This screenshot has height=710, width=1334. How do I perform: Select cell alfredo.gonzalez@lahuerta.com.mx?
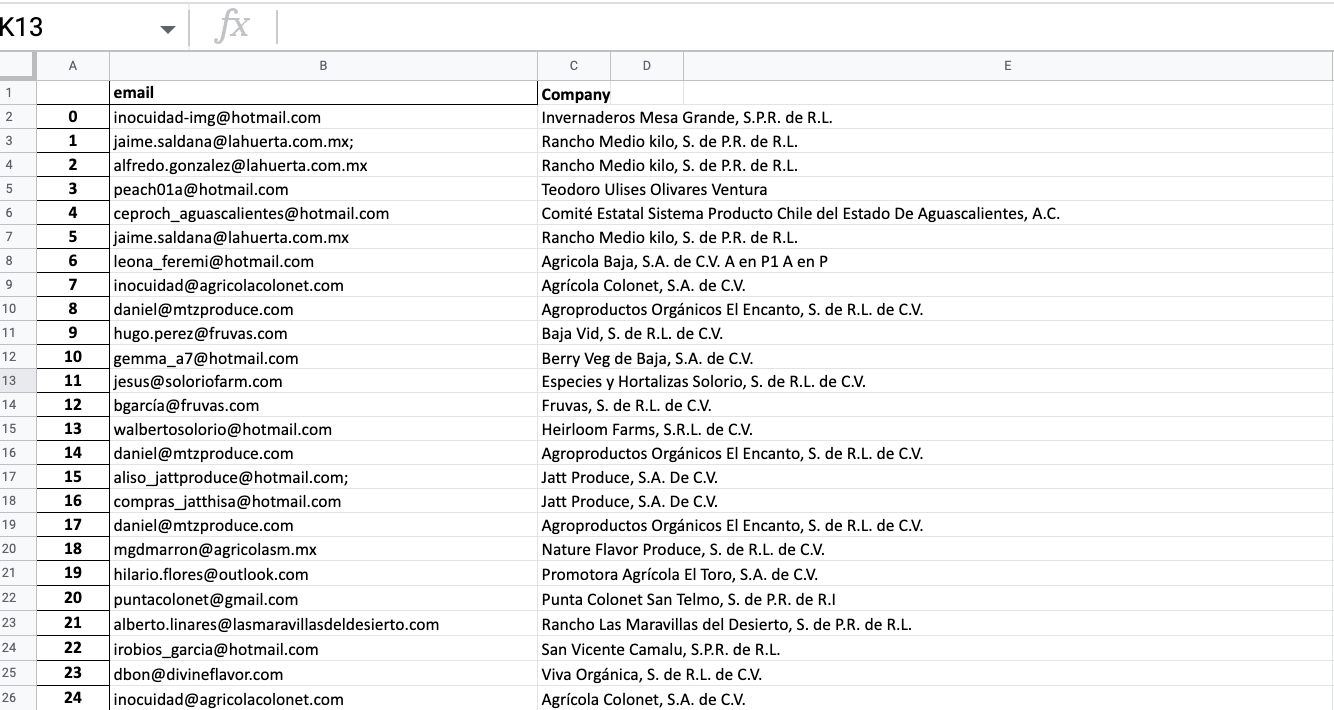(x=323, y=165)
